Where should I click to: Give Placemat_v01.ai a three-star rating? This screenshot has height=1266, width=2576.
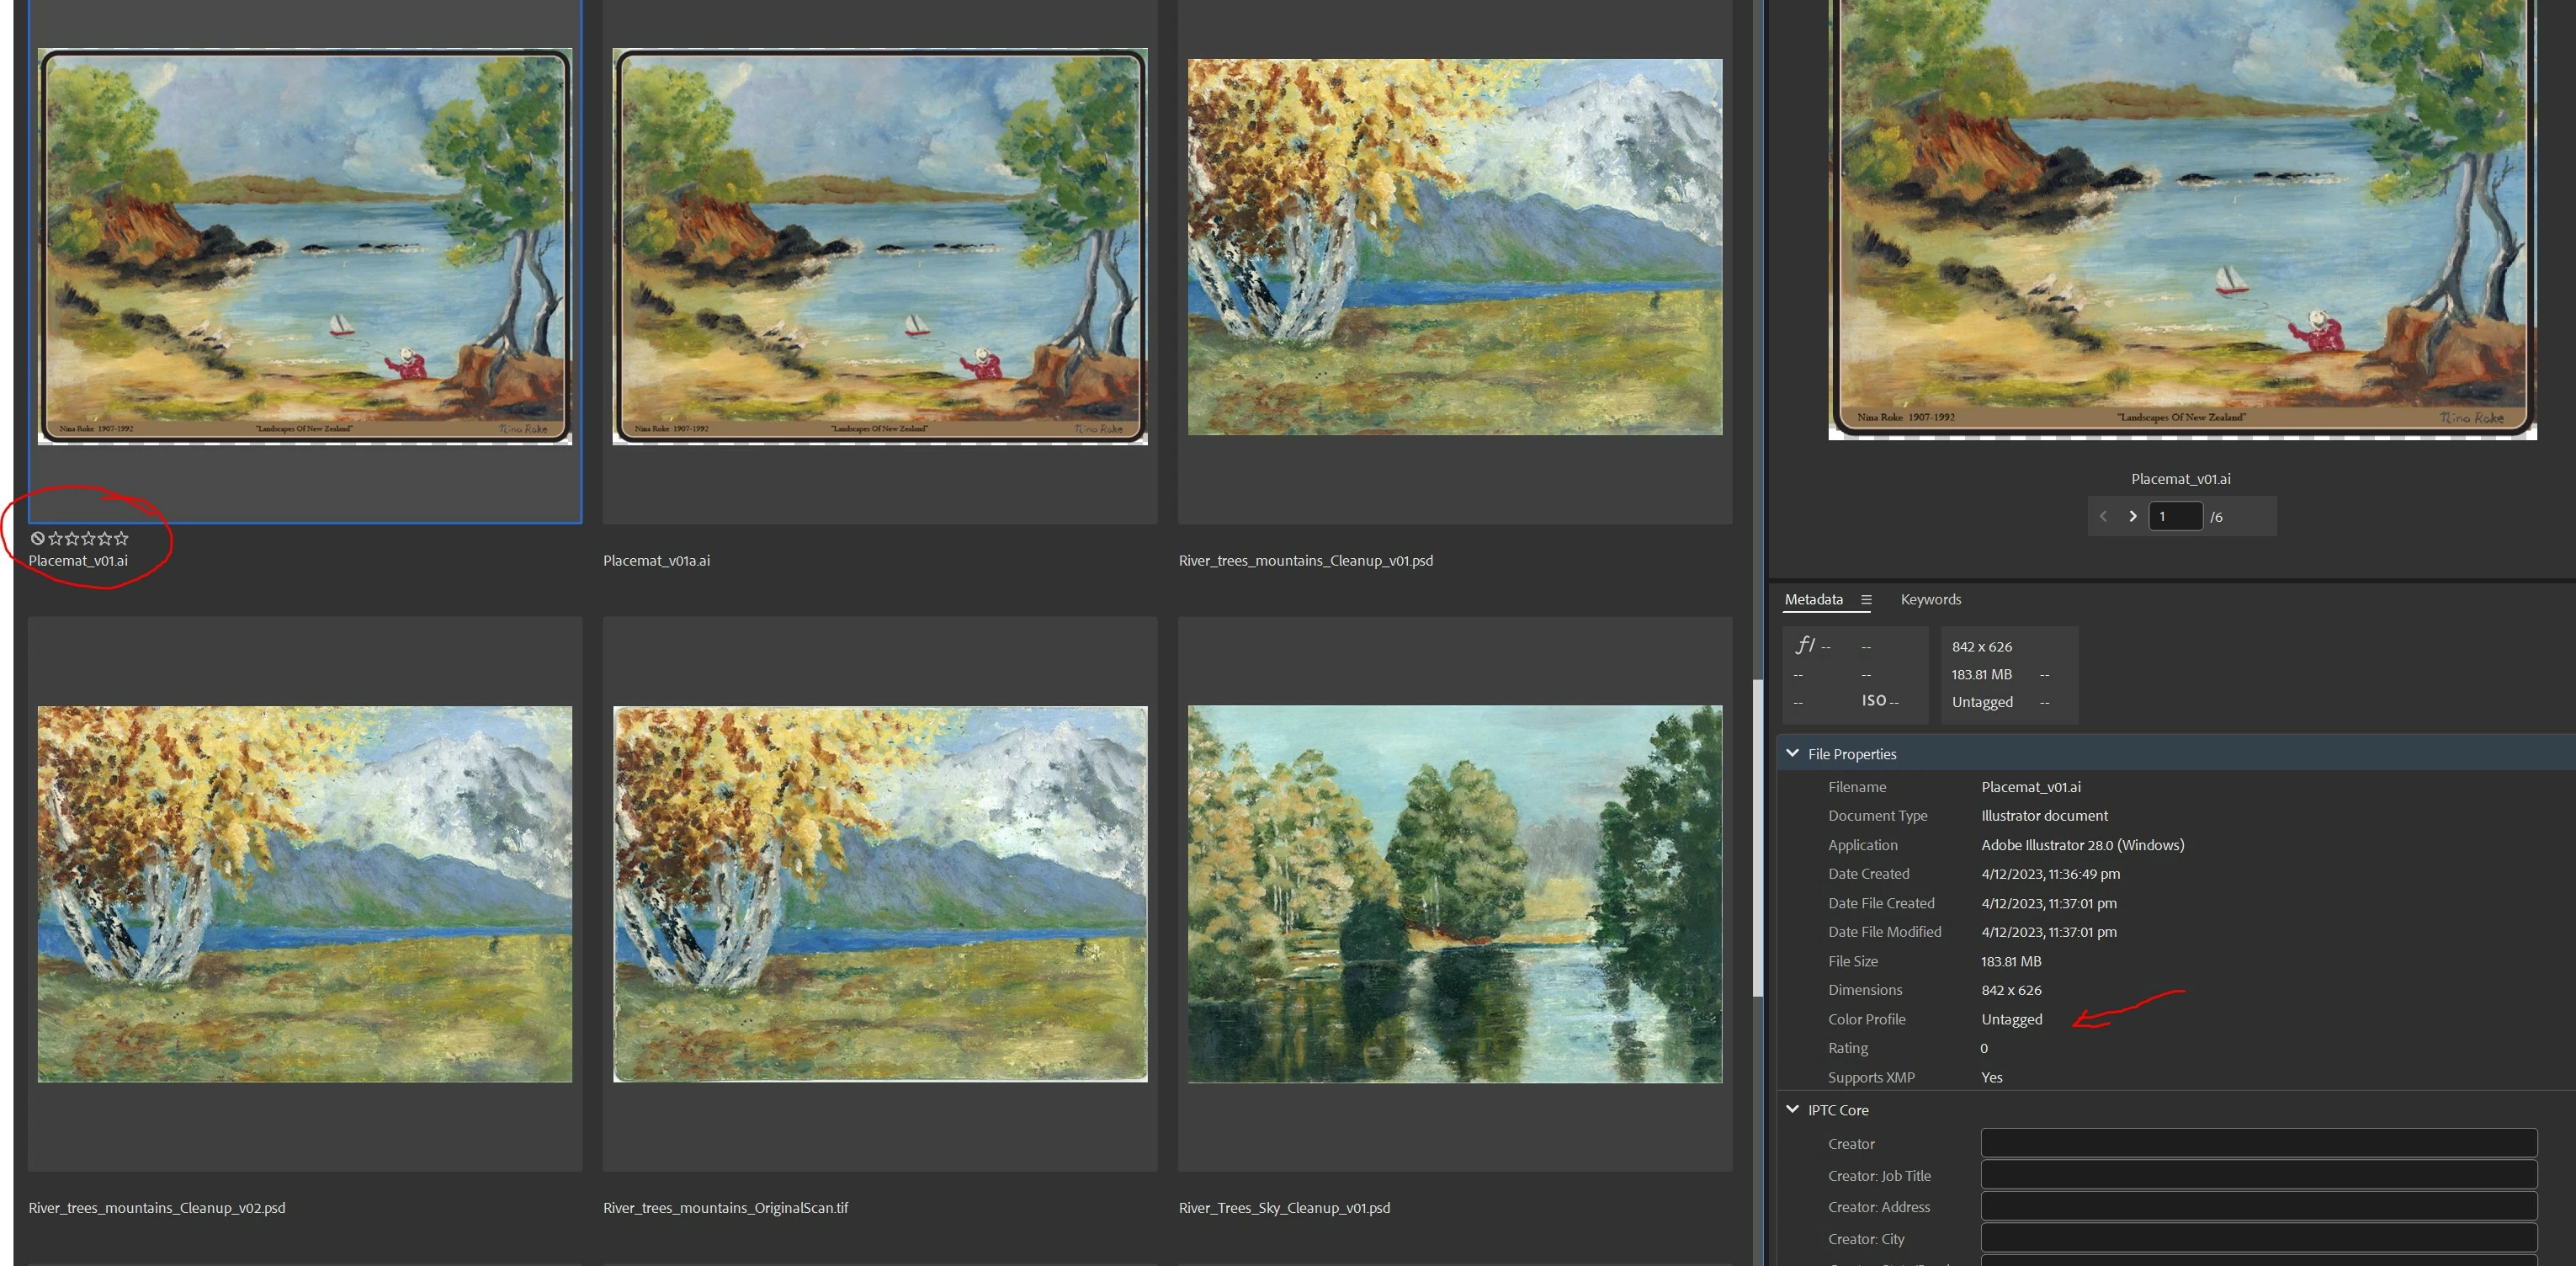tap(88, 538)
